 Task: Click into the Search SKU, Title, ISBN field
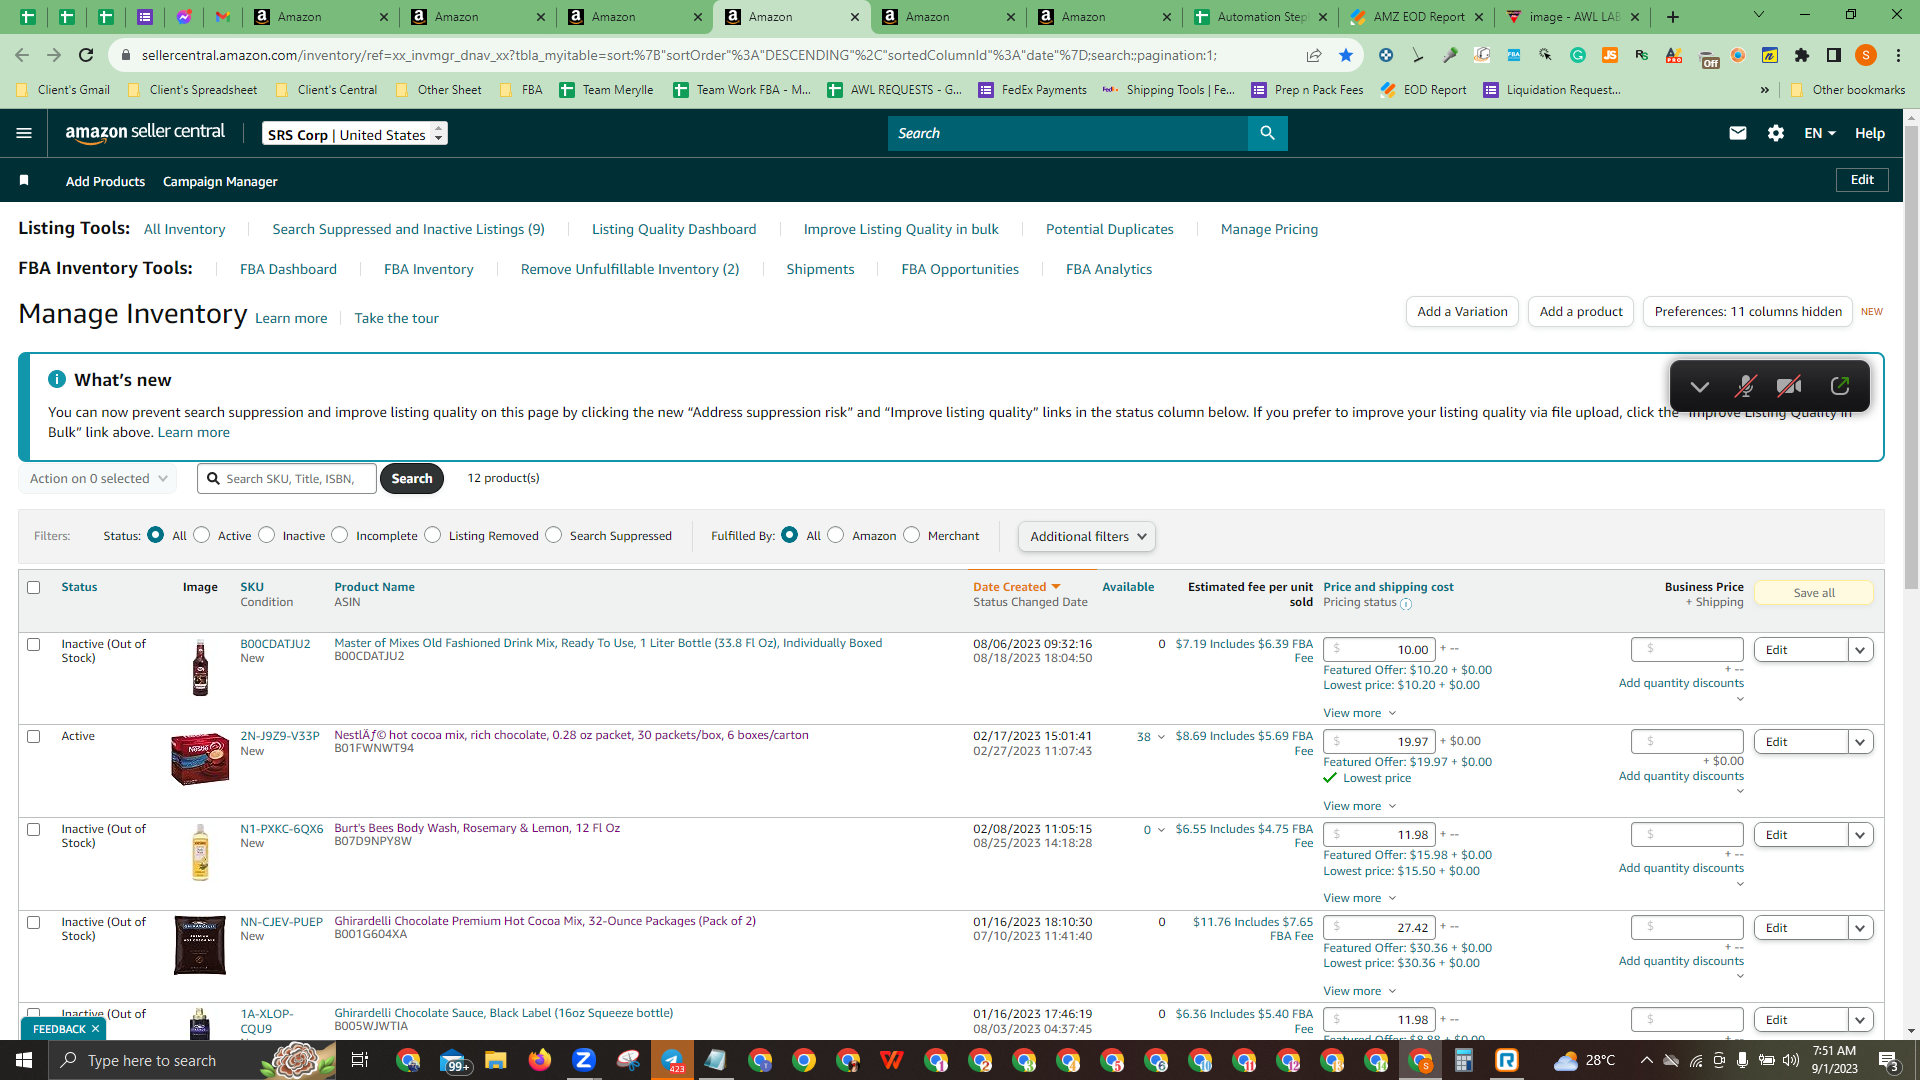pyautogui.click(x=287, y=479)
